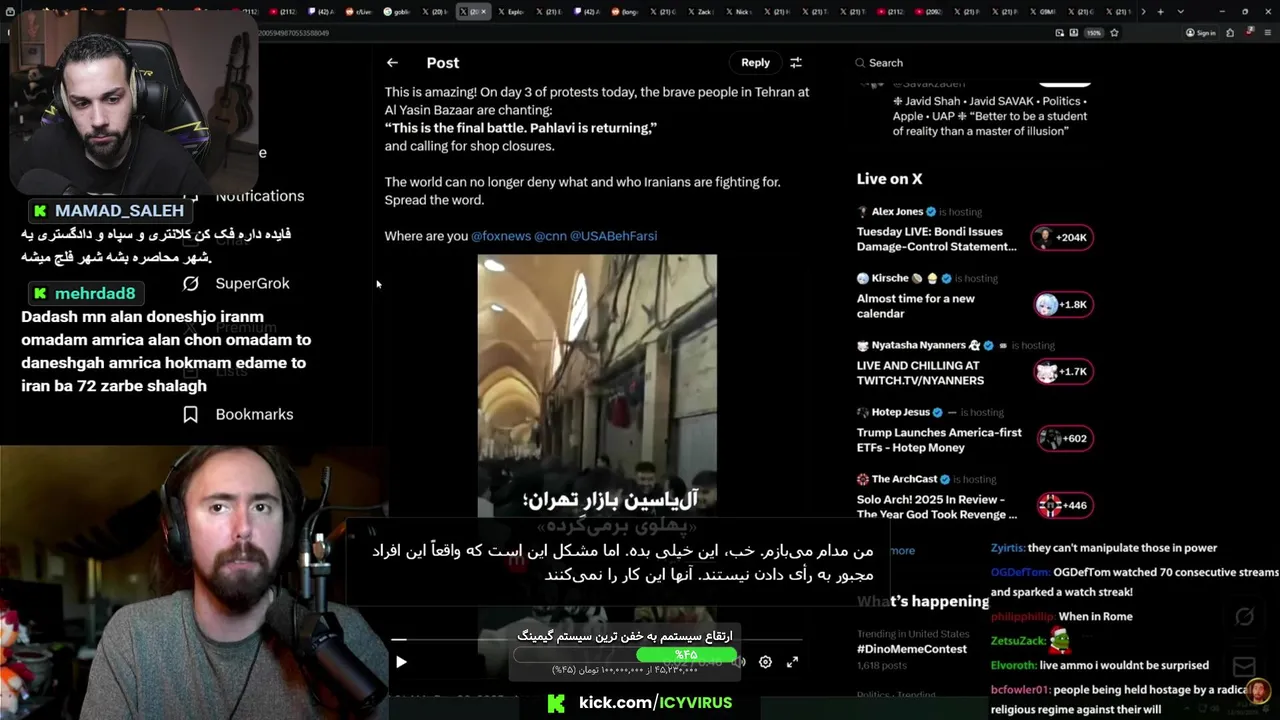Open the @cnn mention link

tap(550, 236)
